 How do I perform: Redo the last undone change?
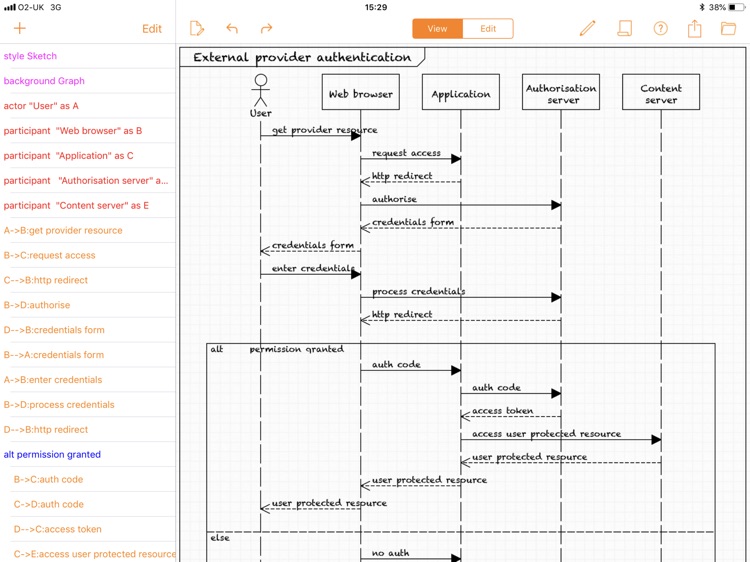[x=266, y=28]
